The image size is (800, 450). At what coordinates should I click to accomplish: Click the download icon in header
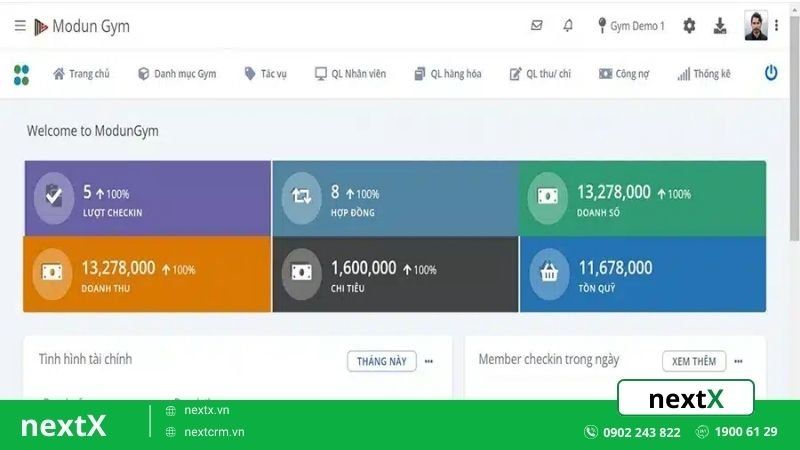[x=720, y=26]
